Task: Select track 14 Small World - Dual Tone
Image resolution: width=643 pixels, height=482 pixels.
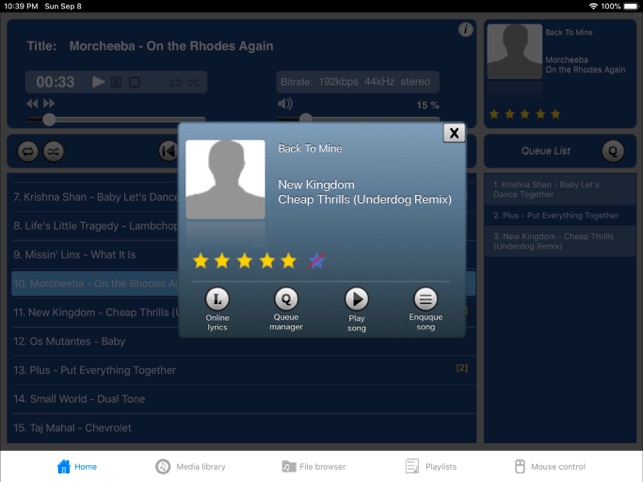Action: pyautogui.click(x=244, y=399)
